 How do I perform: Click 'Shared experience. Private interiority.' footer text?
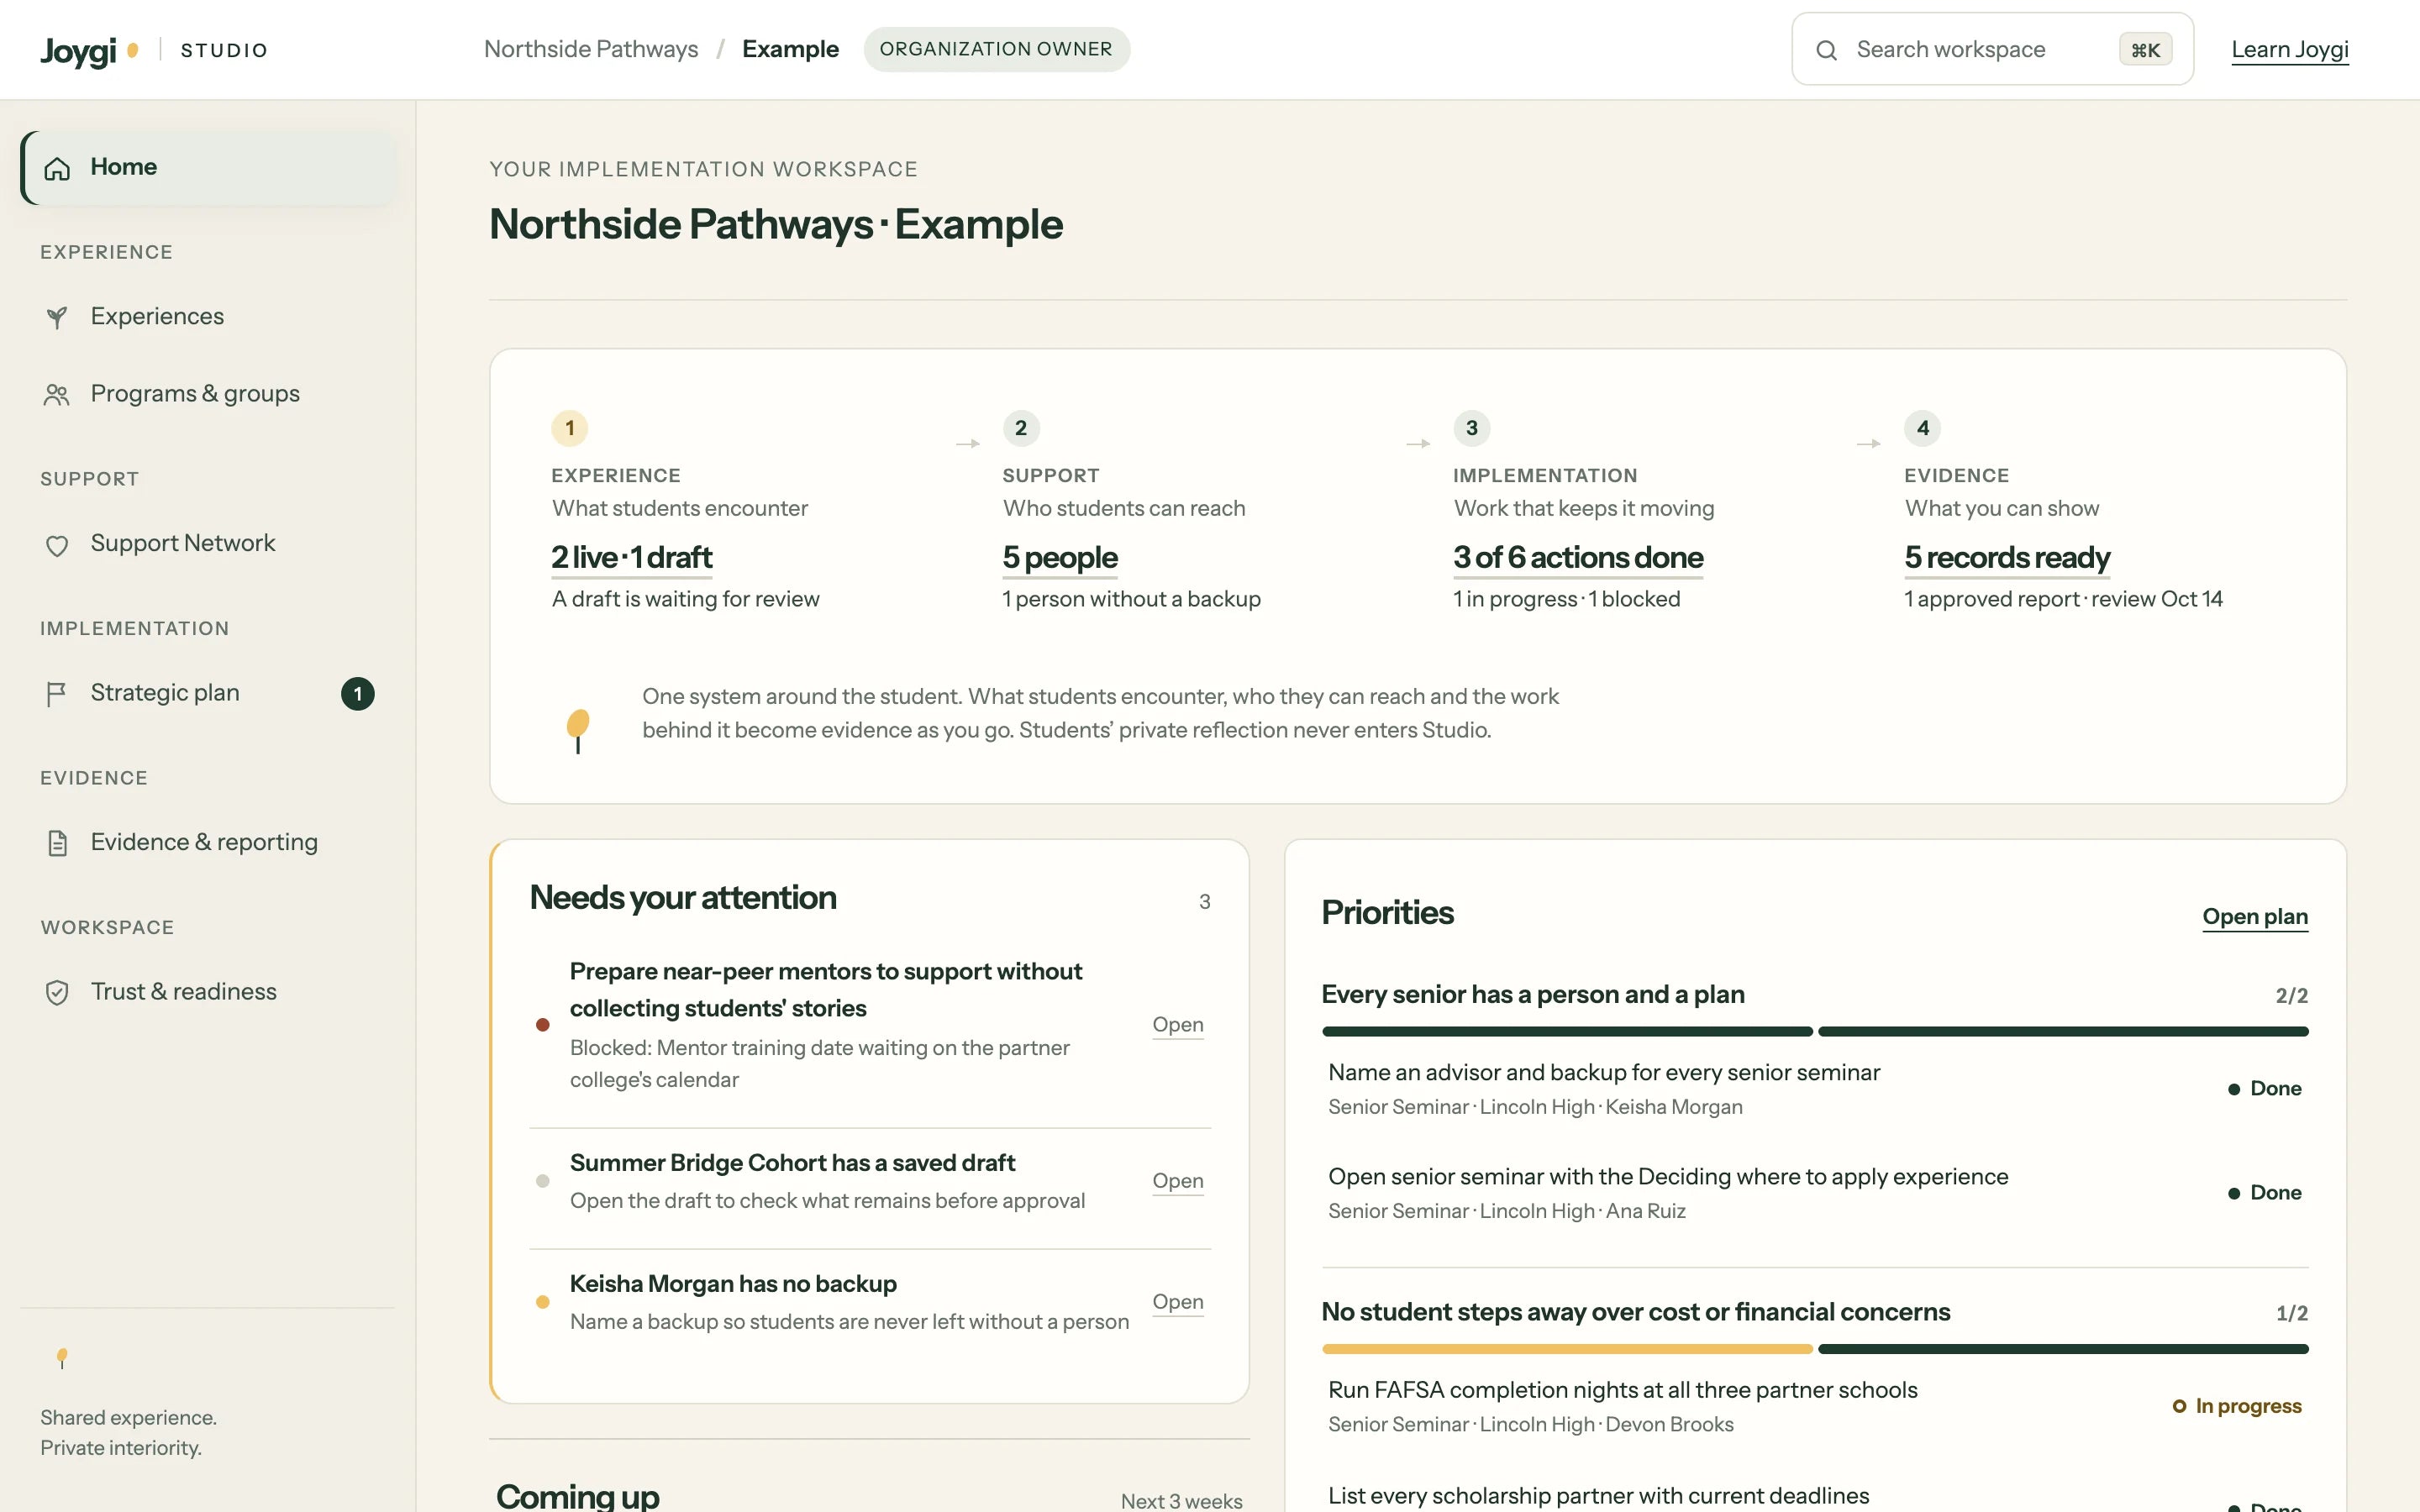tap(128, 1433)
